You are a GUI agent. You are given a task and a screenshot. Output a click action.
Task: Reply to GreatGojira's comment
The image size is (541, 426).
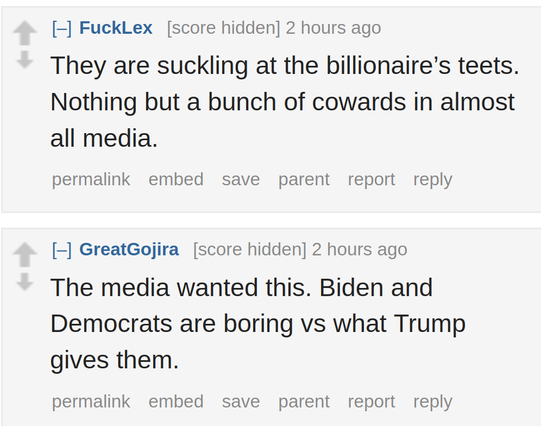[433, 402]
